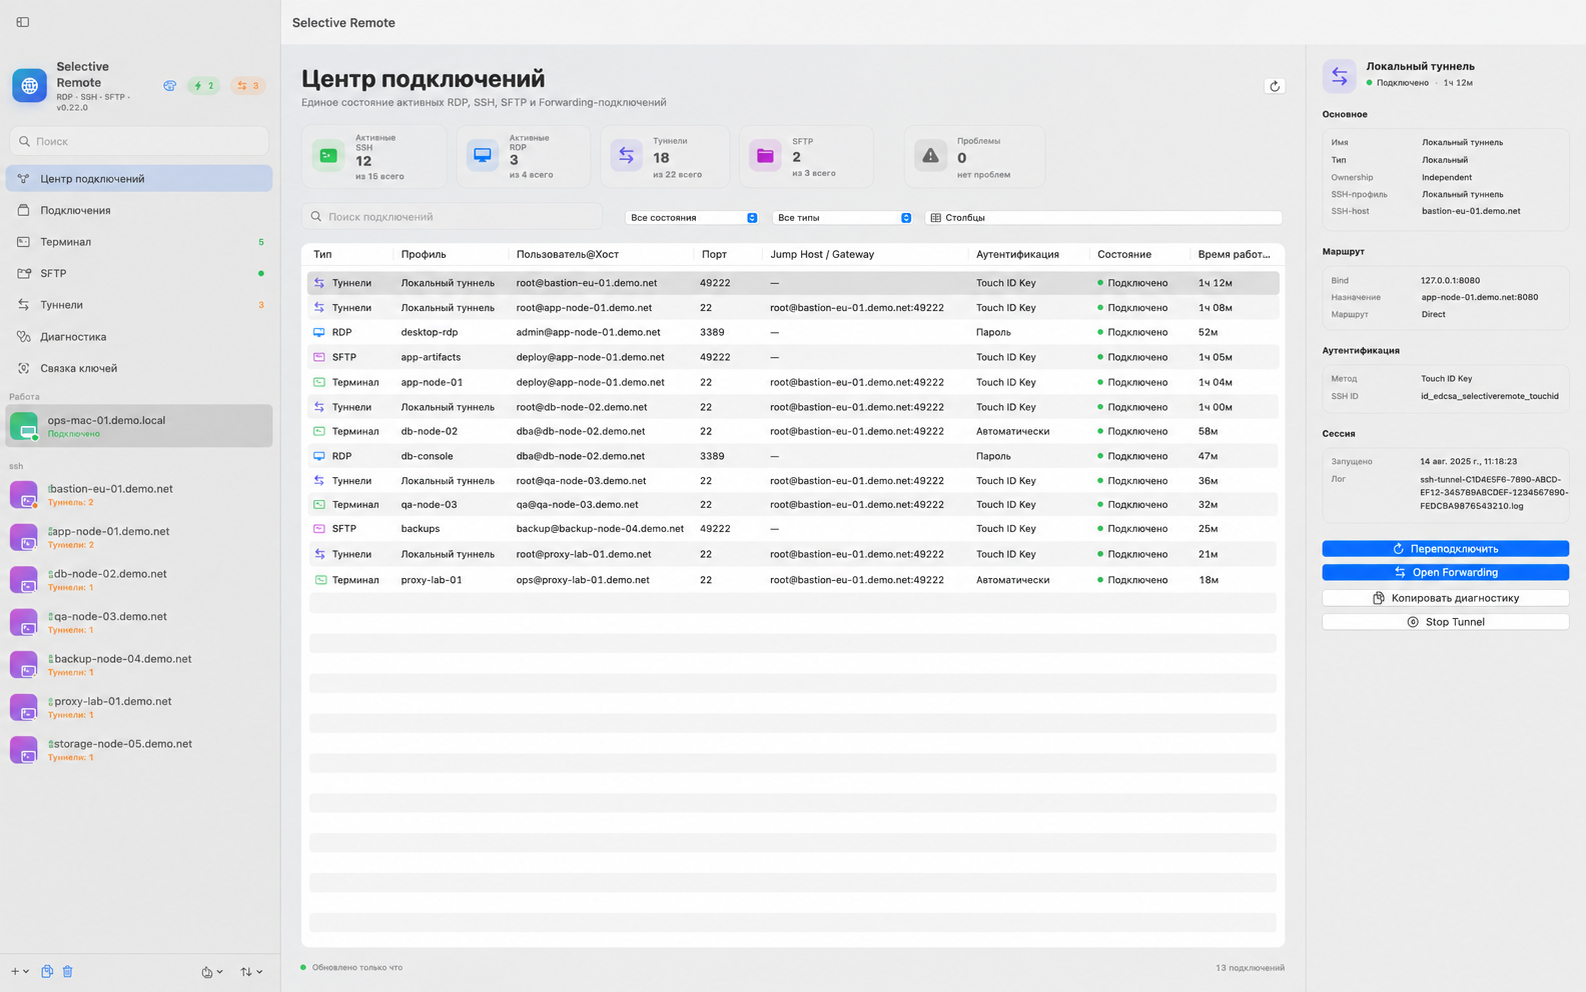The width and height of the screenshot is (1586, 992).
Task: Click SFTP icon in app-artifacts row
Action: [x=319, y=357]
